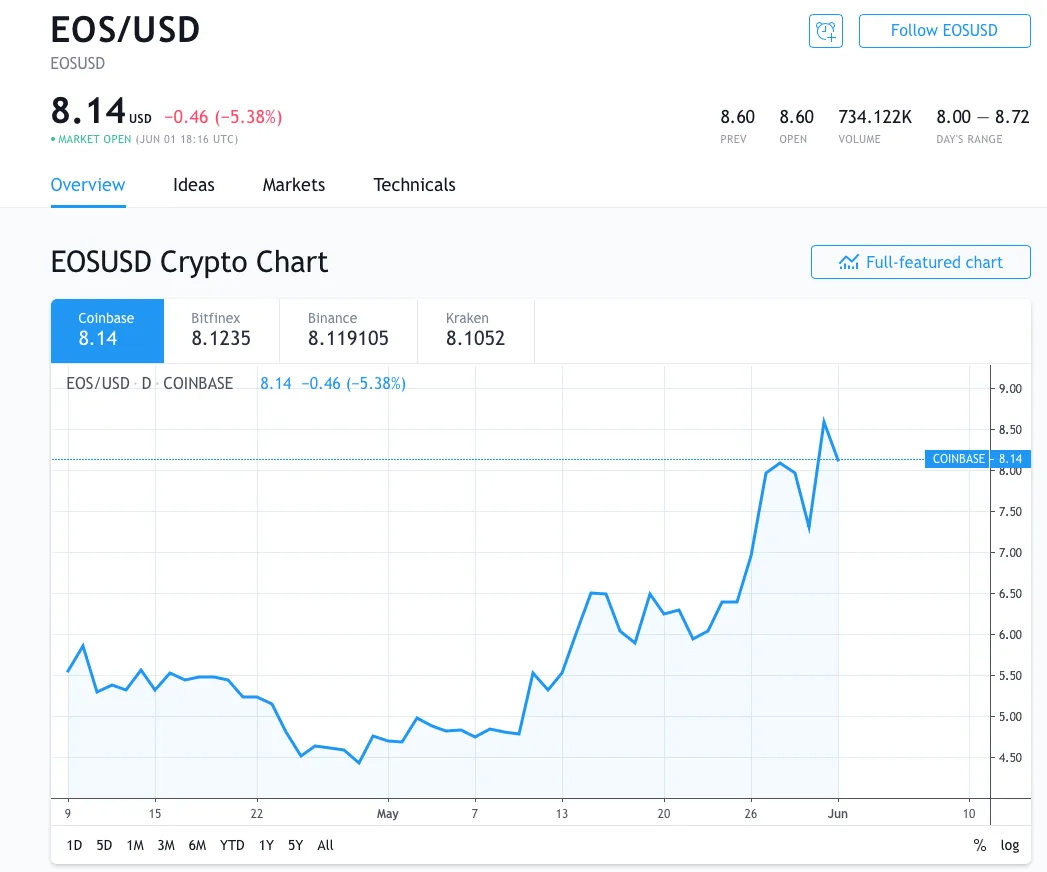Select the Coinbase 8.14 exchange tab
Screen dimensions: 1047x872
coord(108,331)
